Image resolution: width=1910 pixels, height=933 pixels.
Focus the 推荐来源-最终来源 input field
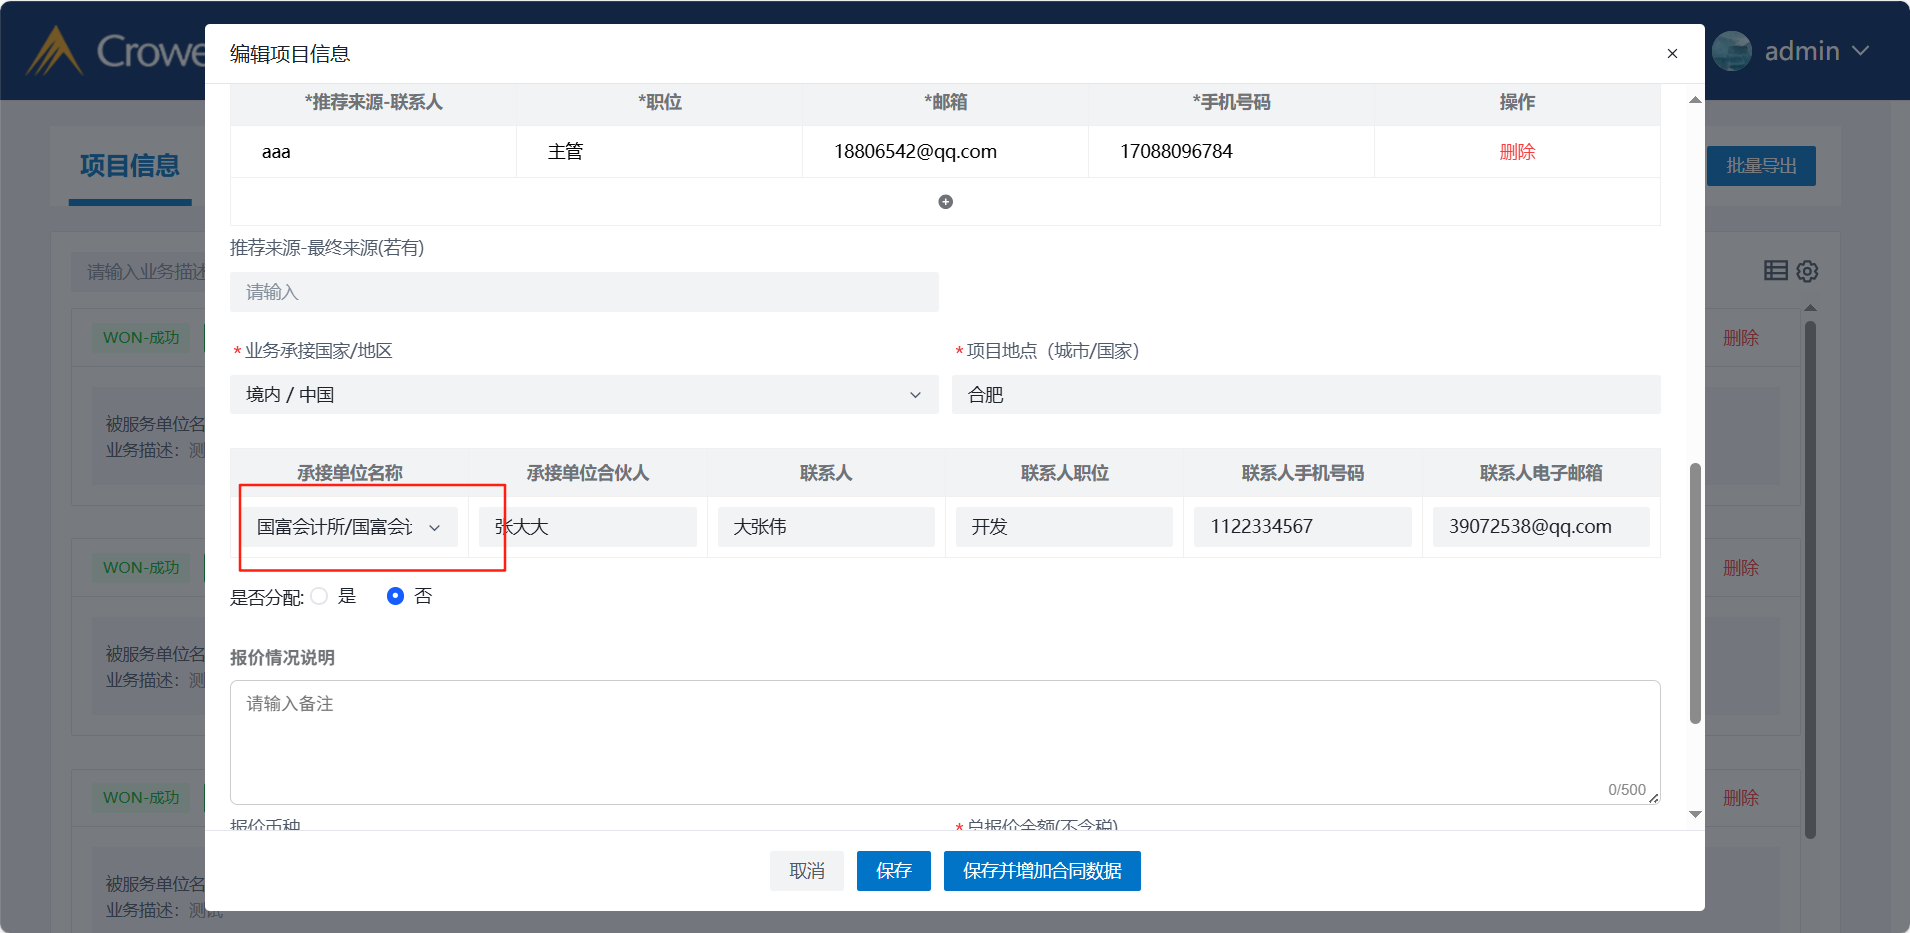[x=584, y=292]
